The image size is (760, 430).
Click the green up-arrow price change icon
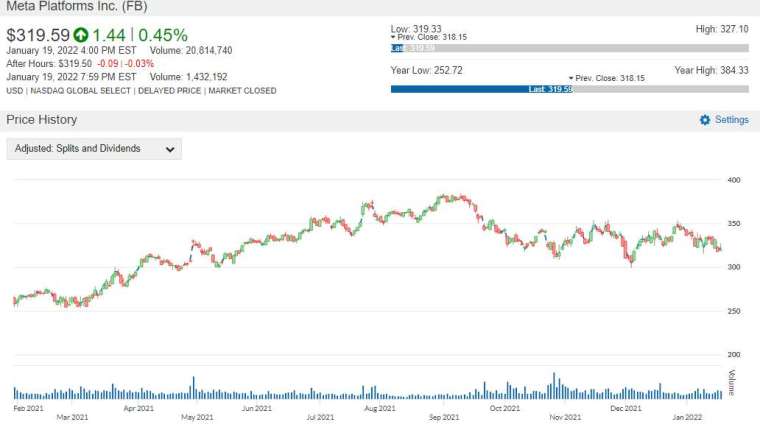(81, 35)
